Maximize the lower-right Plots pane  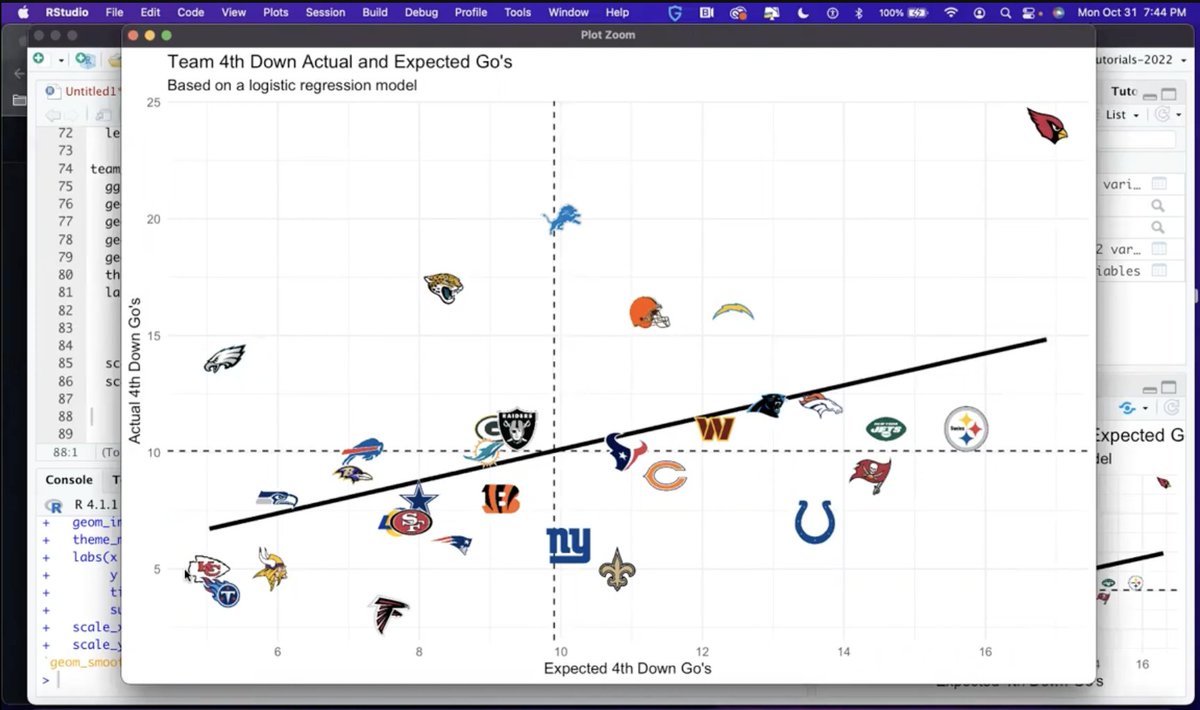[x=1169, y=389]
